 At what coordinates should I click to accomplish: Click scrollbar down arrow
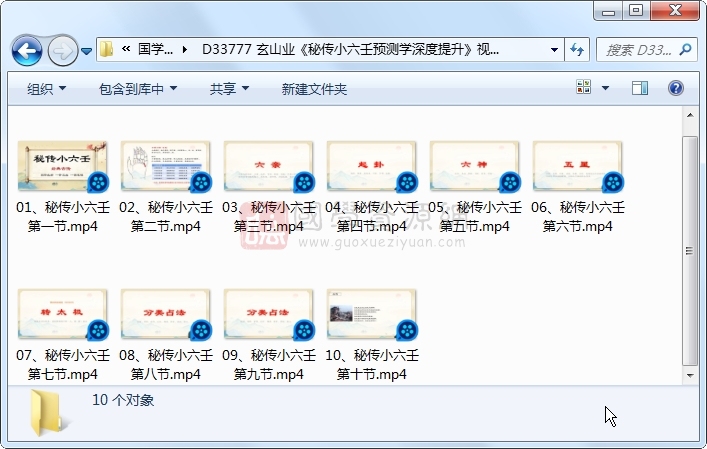tap(690, 376)
